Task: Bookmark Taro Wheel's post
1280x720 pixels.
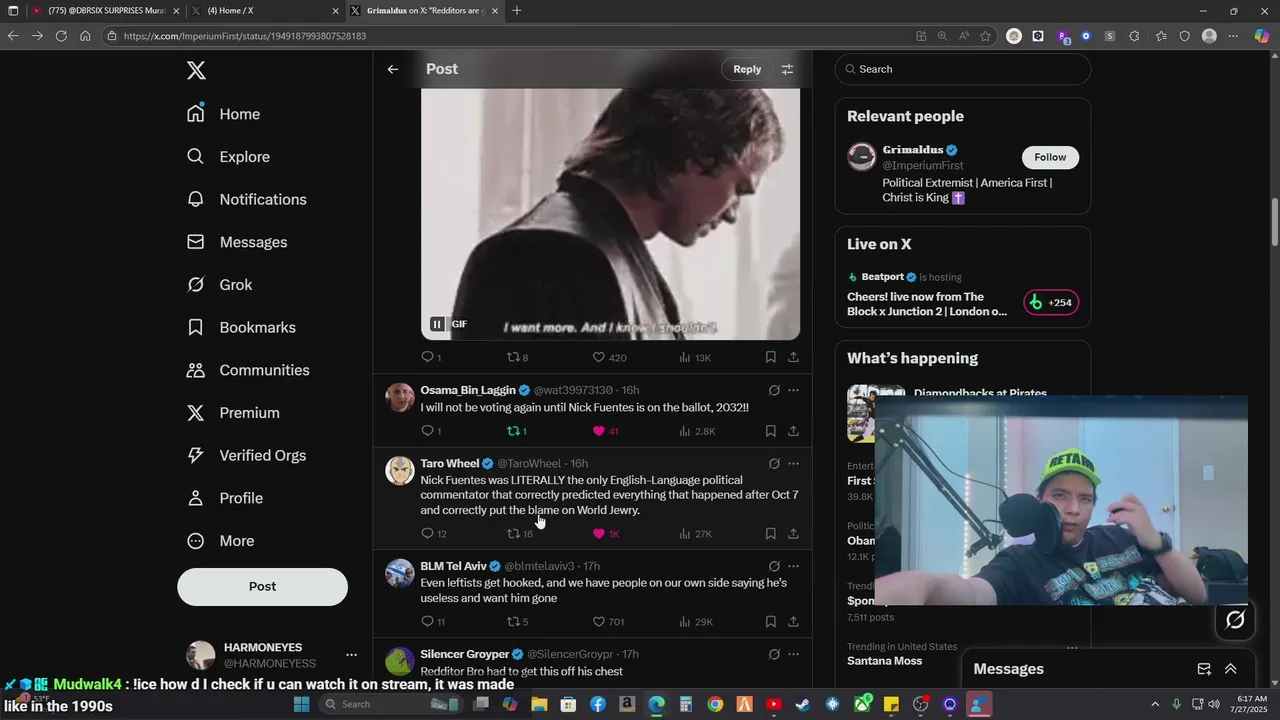Action: tap(770, 534)
